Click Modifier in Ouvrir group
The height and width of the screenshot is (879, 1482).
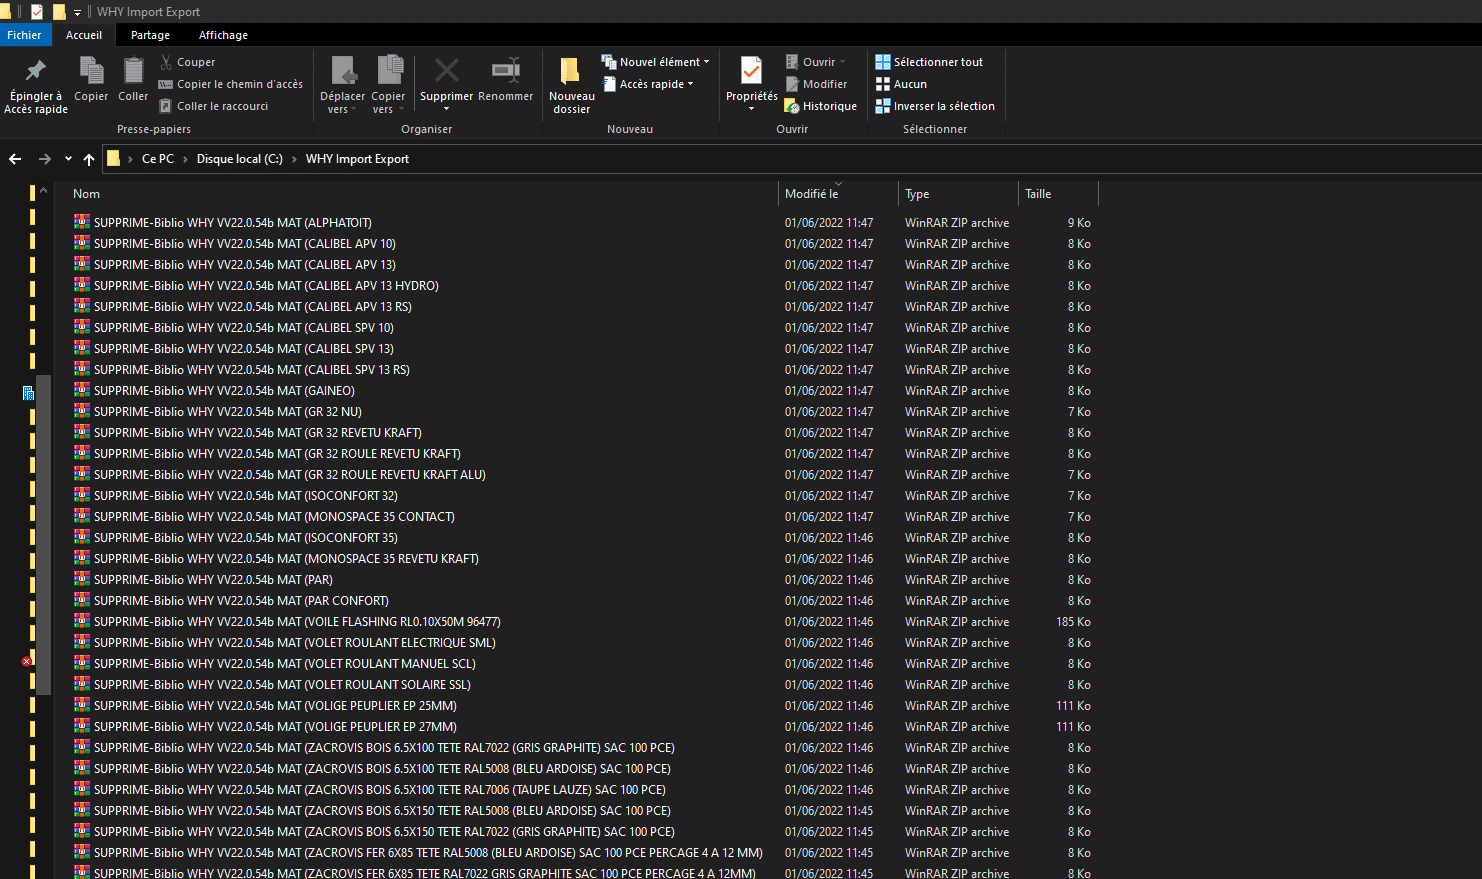(x=816, y=84)
